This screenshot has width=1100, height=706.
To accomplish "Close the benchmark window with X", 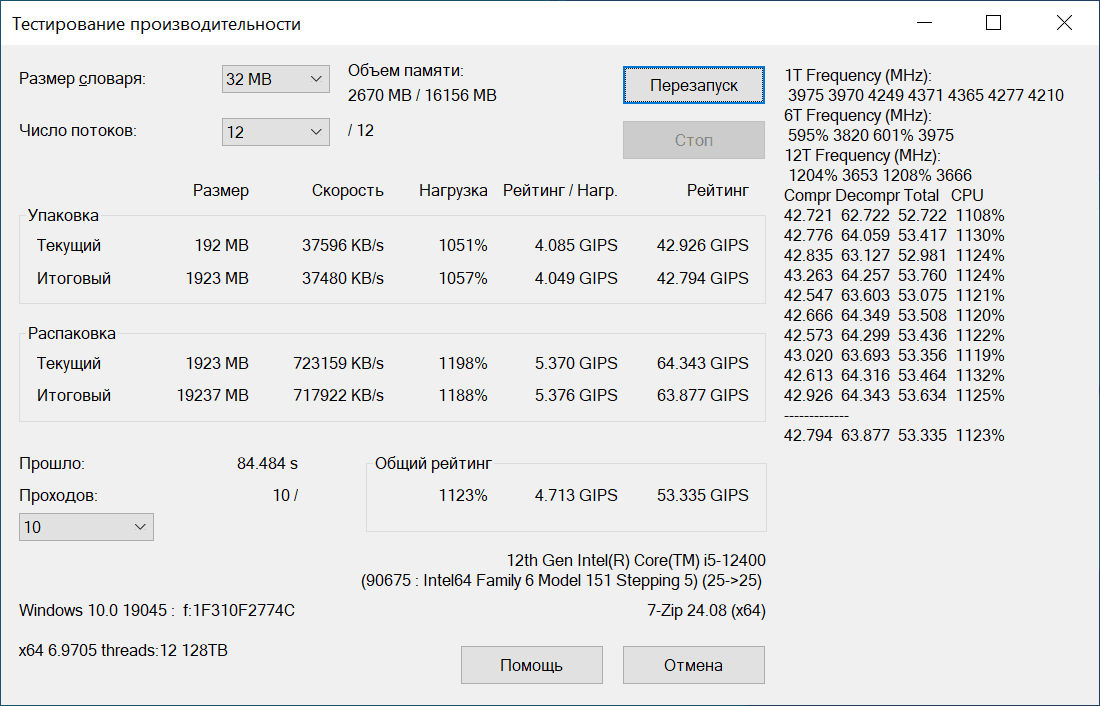I will pyautogui.click(x=1064, y=23).
